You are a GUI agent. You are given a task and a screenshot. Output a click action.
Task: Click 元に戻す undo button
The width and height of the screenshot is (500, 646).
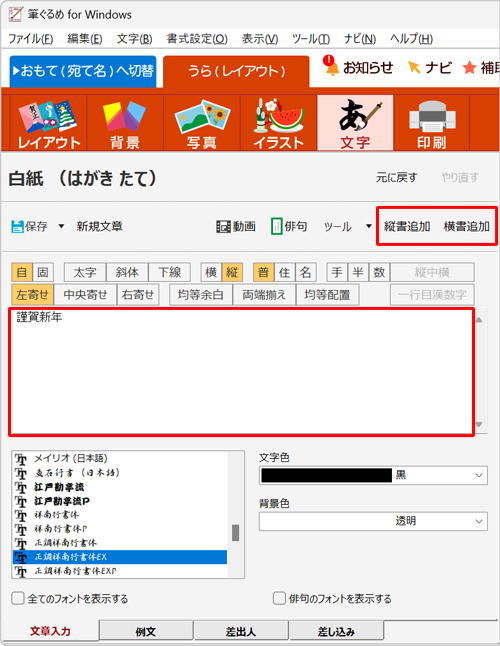click(397, 178)
